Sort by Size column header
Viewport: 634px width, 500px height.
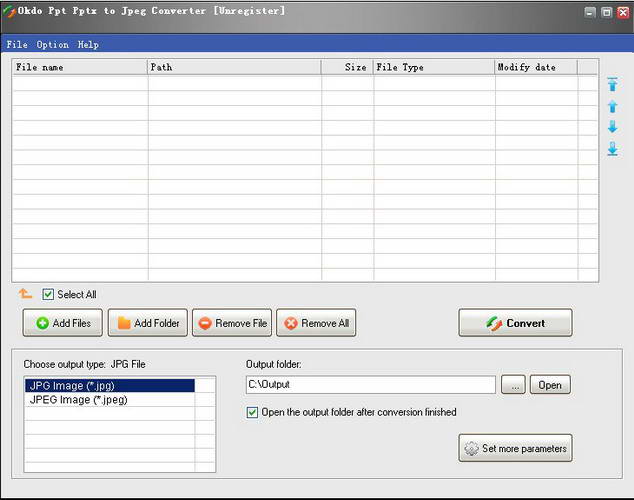coord(347,67)
